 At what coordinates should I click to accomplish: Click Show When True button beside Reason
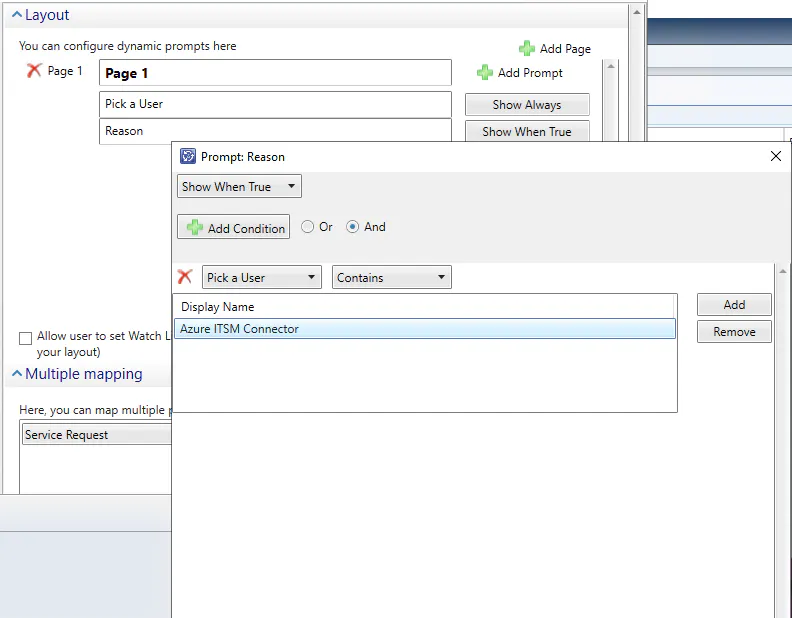pyautogui.click(x=527, y=131)
